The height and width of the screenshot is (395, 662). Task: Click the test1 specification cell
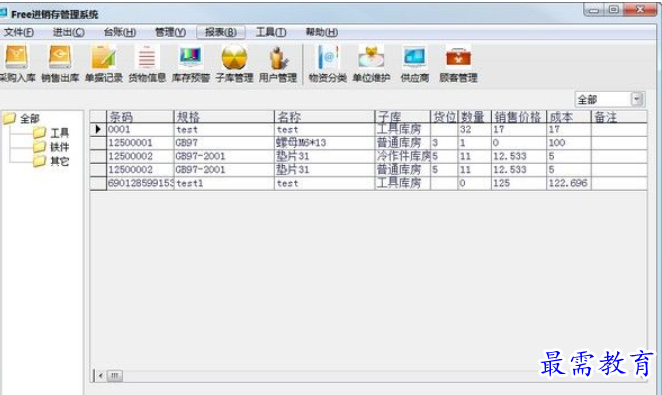224,184
